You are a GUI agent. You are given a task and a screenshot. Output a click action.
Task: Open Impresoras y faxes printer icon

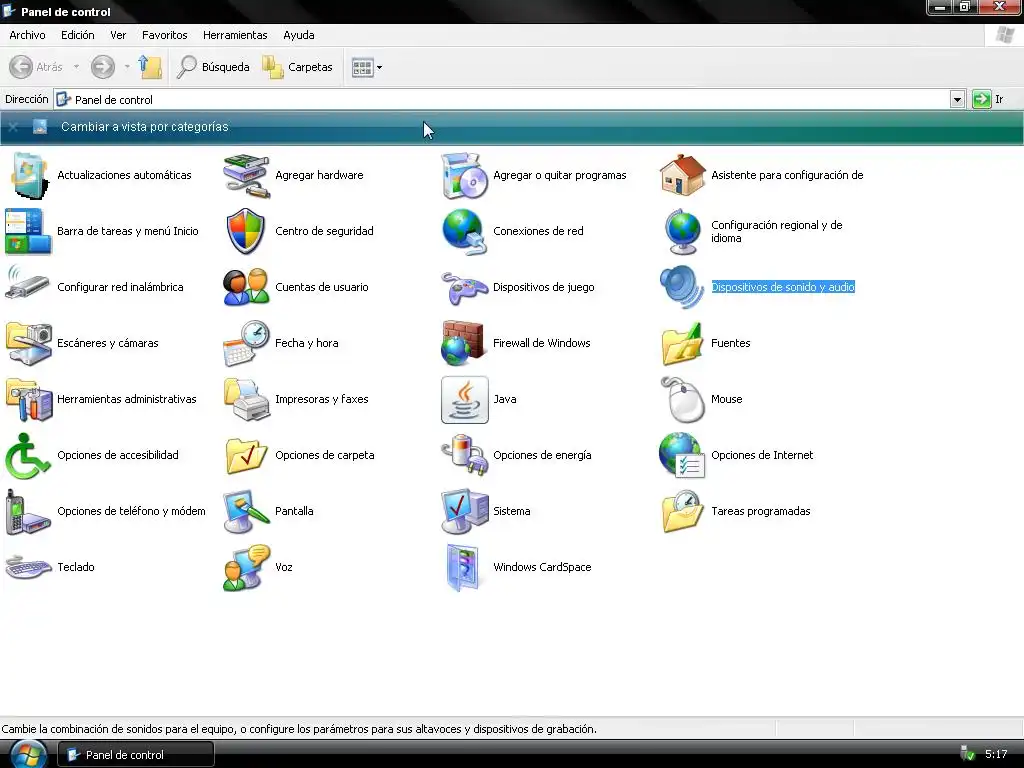246,399
